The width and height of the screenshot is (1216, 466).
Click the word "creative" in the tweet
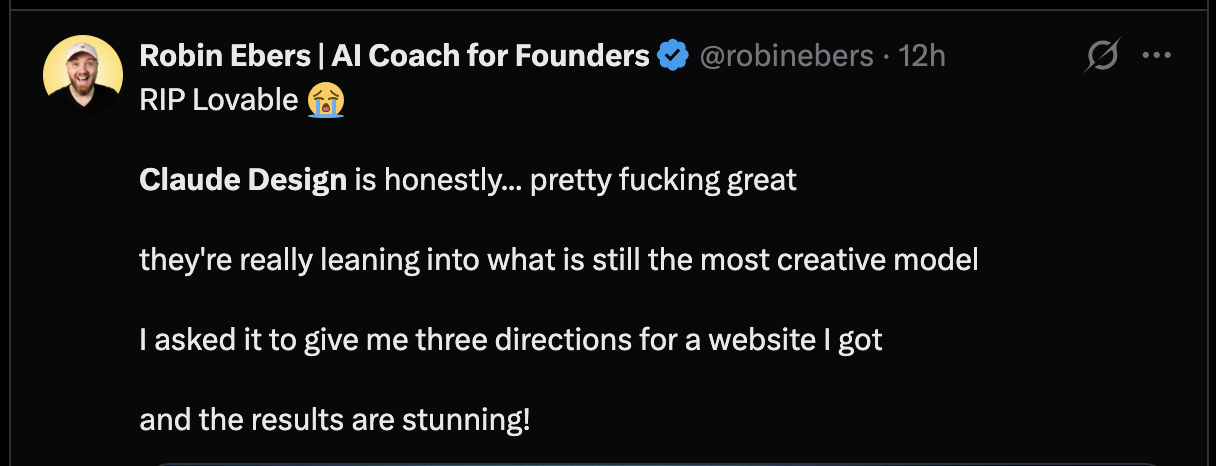845,260
